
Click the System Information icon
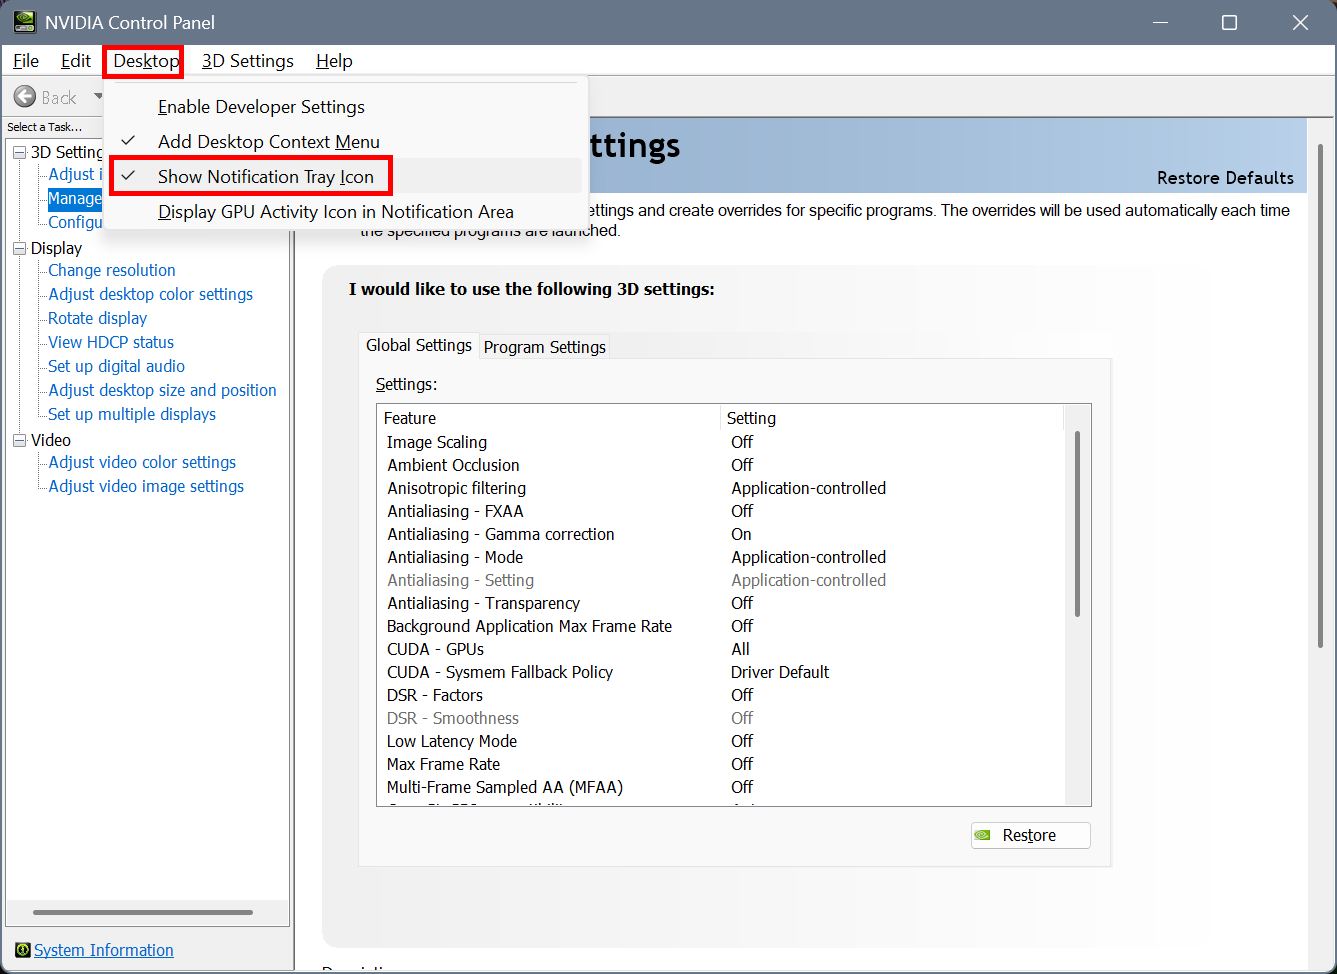point(22,950)
